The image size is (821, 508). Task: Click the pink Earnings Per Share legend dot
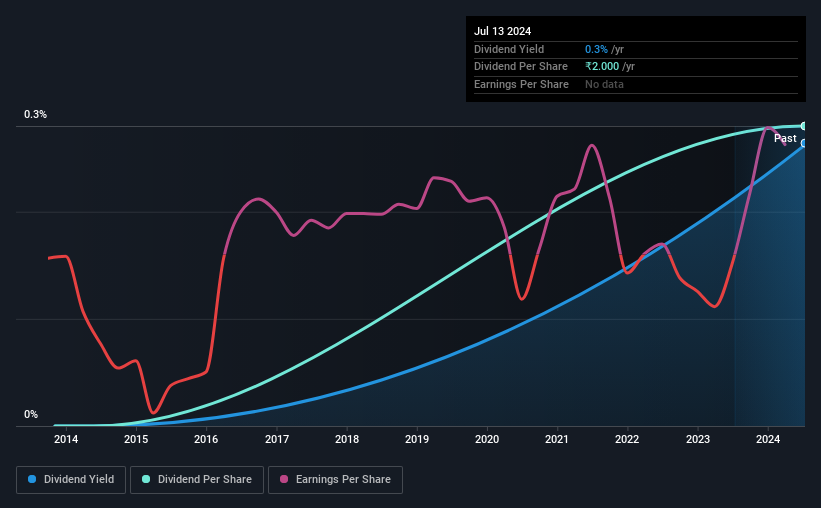(284, 479)
